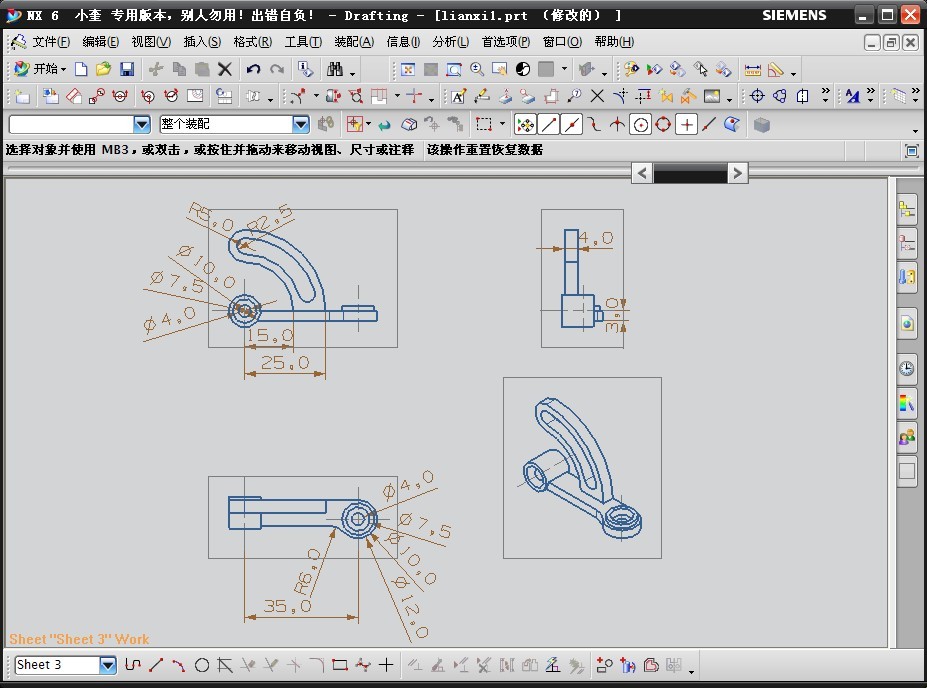Viewport: 927px width, 688px height.
Task: Click the scroll right arrow button
Action: pyautogui.click(x=737, y=173)
